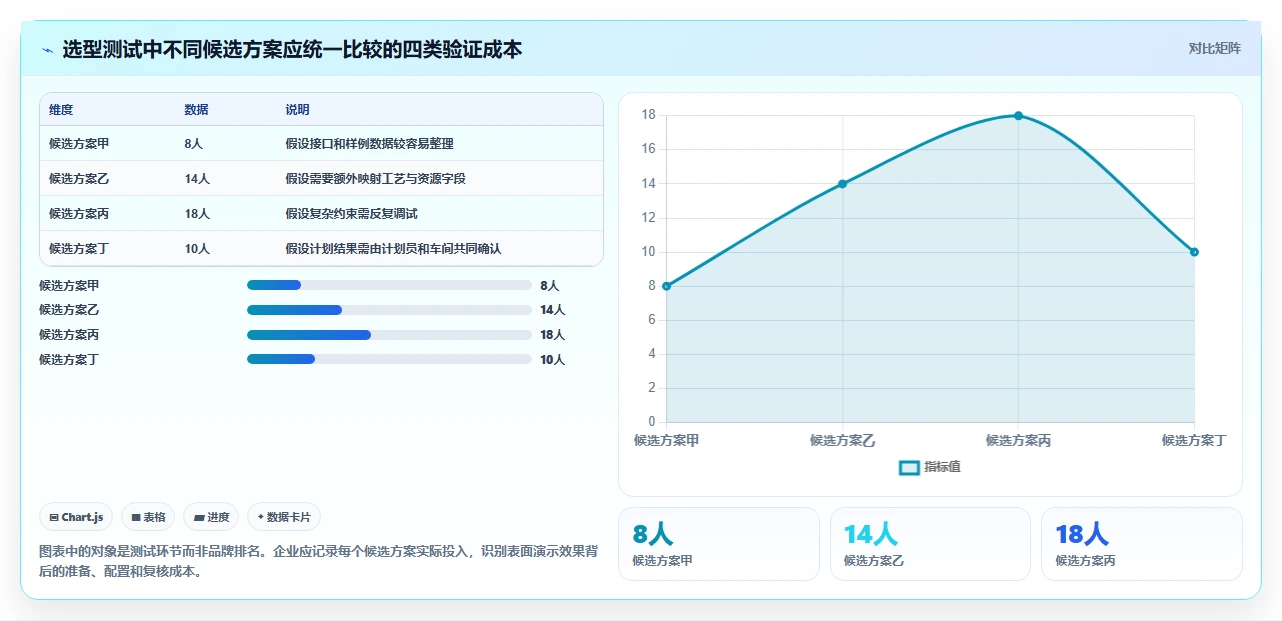1282x621 pixels.
Task: Click the 候选方案甲 table cell
Action: pyautogui.click(x=79, y=144)
